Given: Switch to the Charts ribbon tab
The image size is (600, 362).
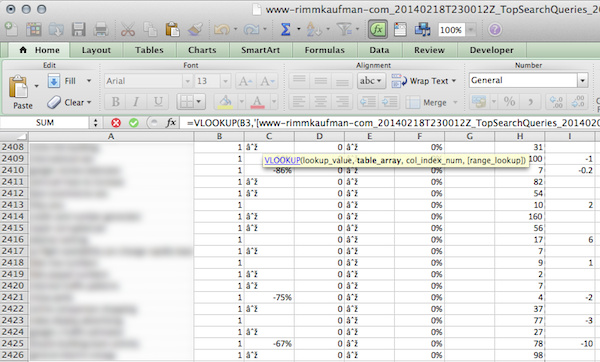Looking at the screenshot, I should 202,50.
